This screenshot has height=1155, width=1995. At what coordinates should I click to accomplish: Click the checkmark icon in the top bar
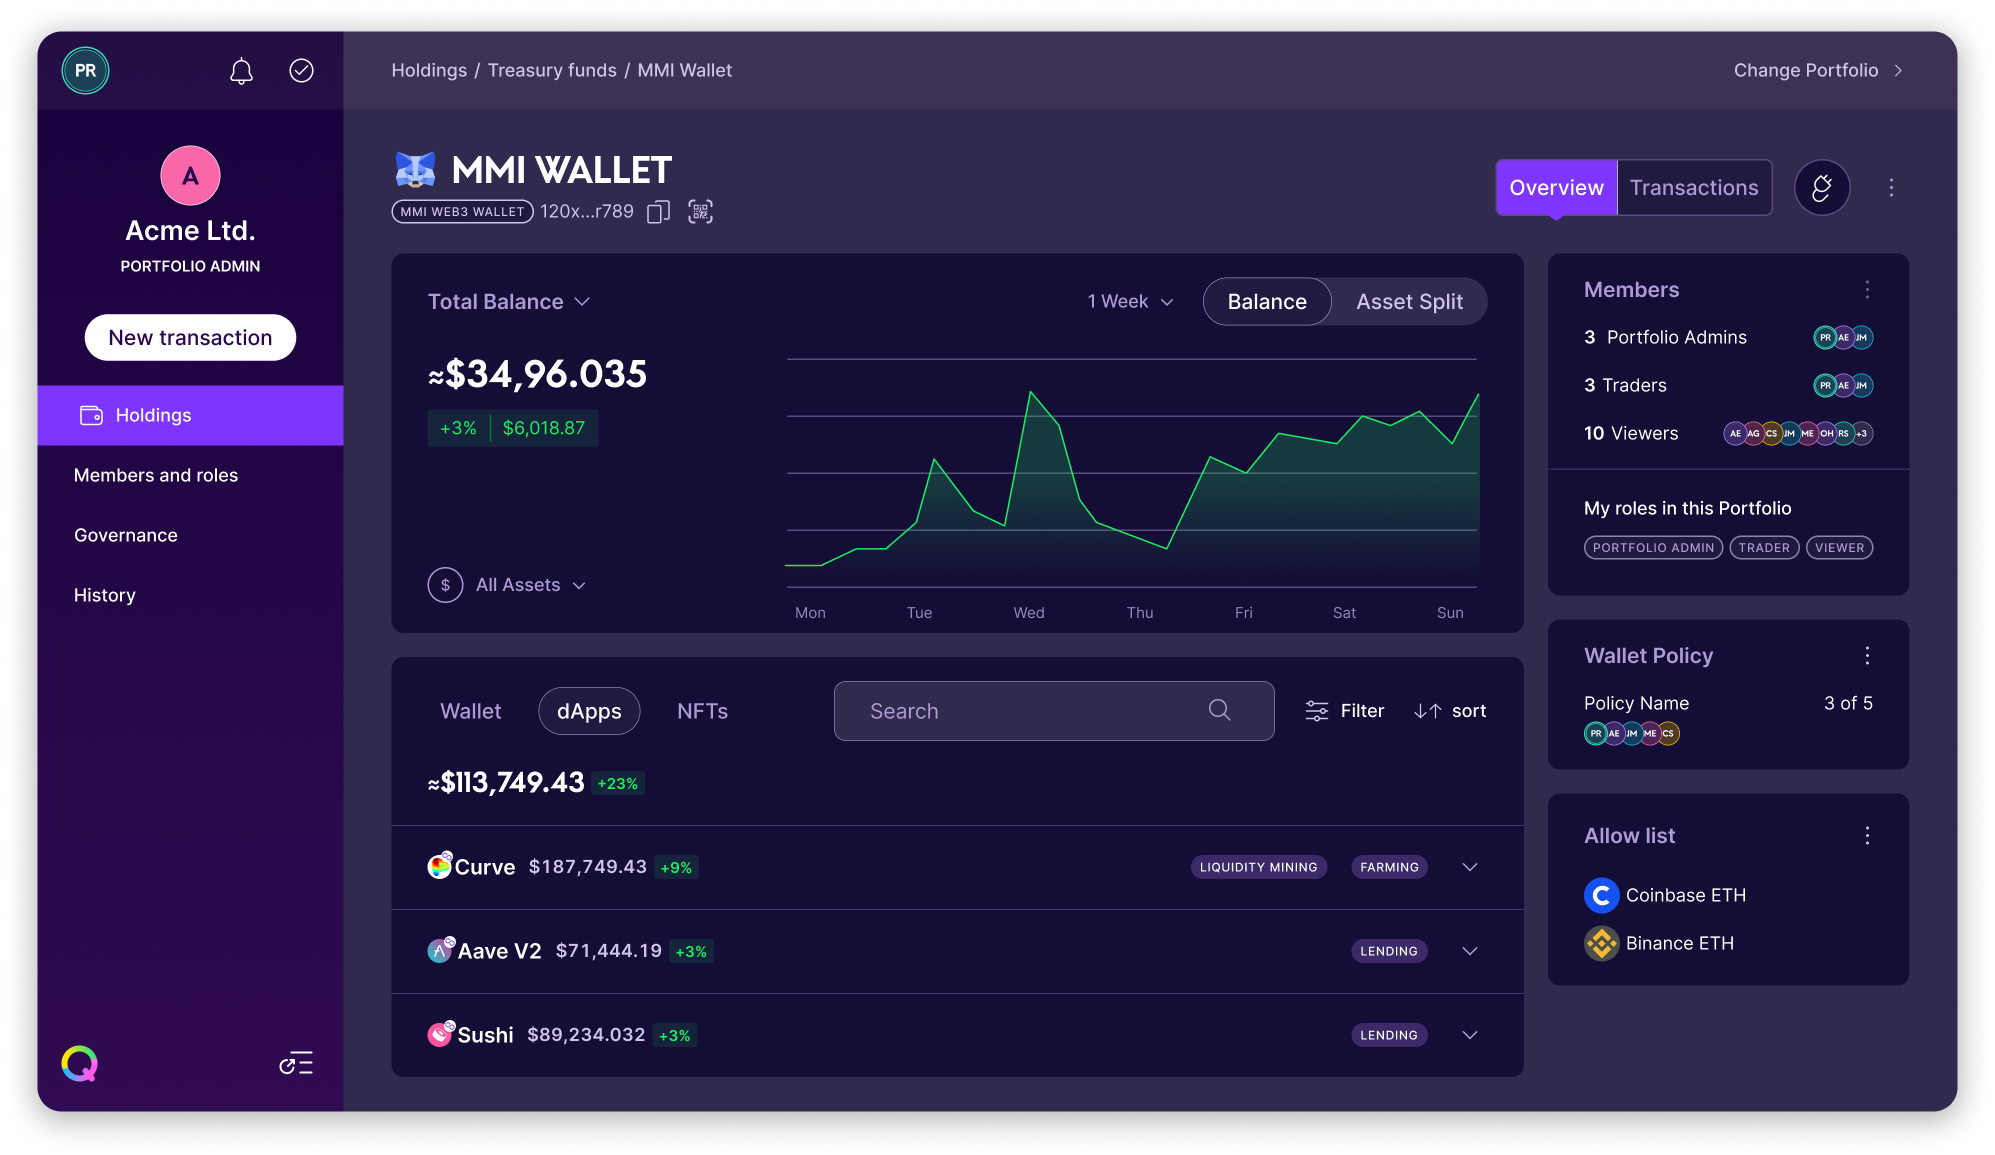(301, 70)
